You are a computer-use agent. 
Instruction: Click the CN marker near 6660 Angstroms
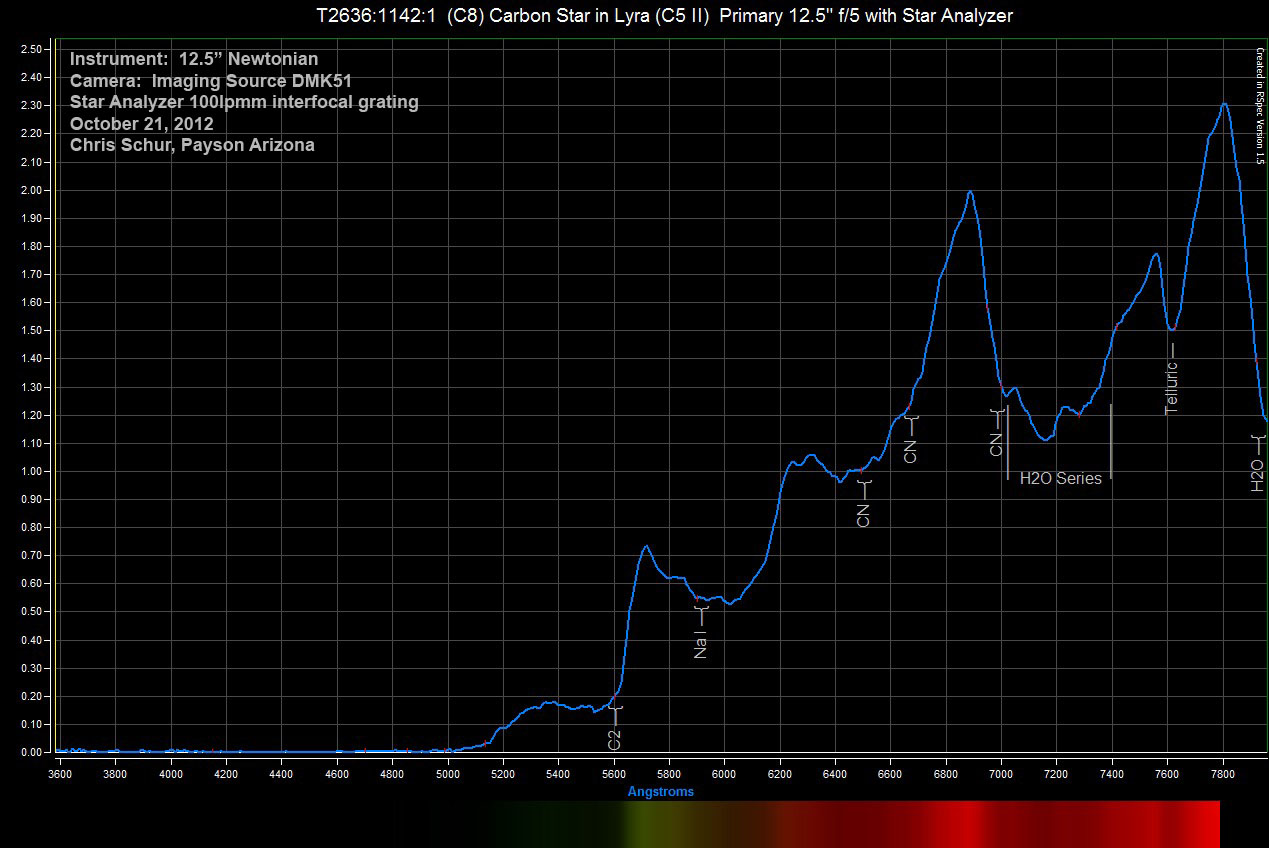[x=910, y=441]
